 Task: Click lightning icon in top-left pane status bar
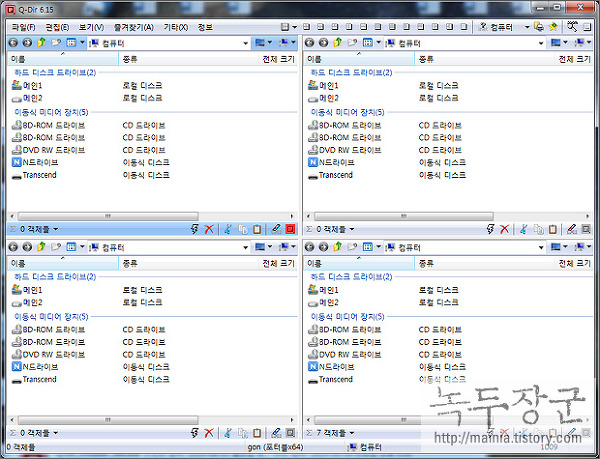195,229
